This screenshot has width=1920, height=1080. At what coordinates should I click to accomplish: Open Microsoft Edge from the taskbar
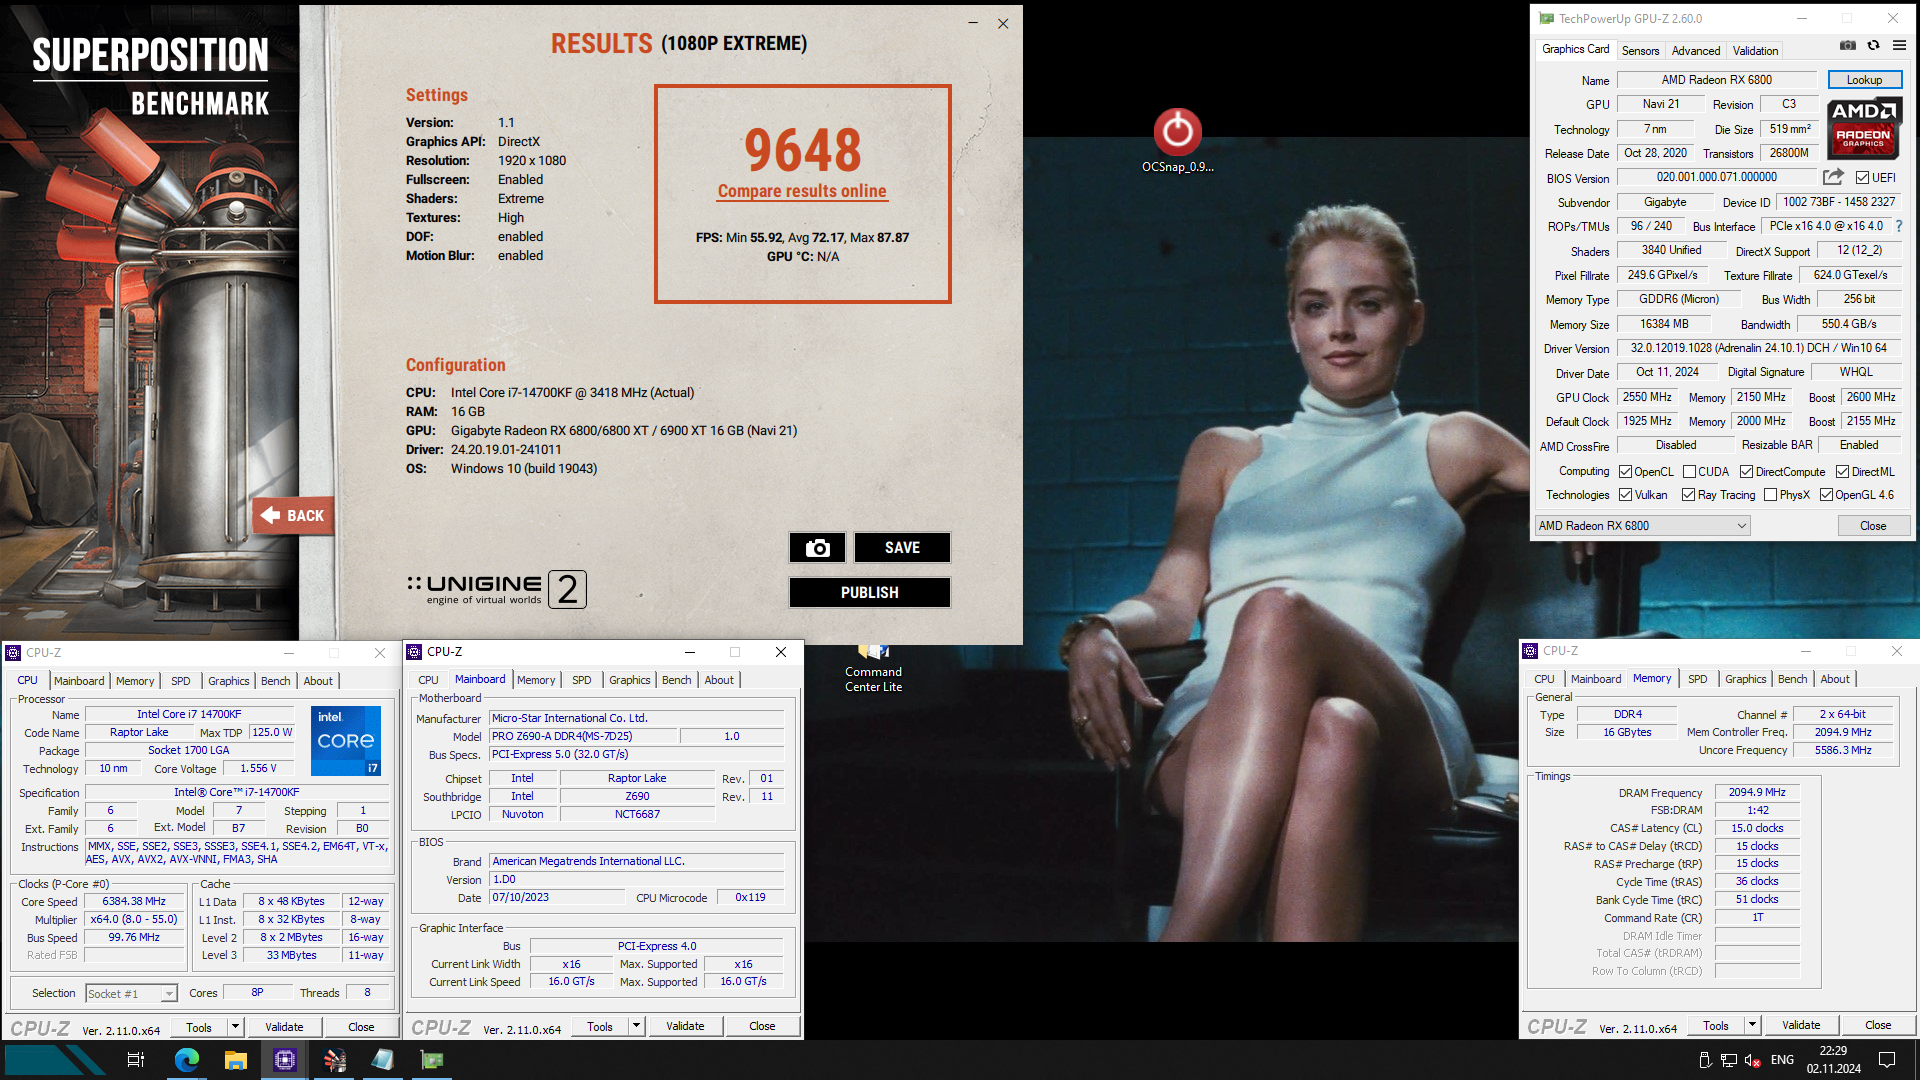point(187,1060)
